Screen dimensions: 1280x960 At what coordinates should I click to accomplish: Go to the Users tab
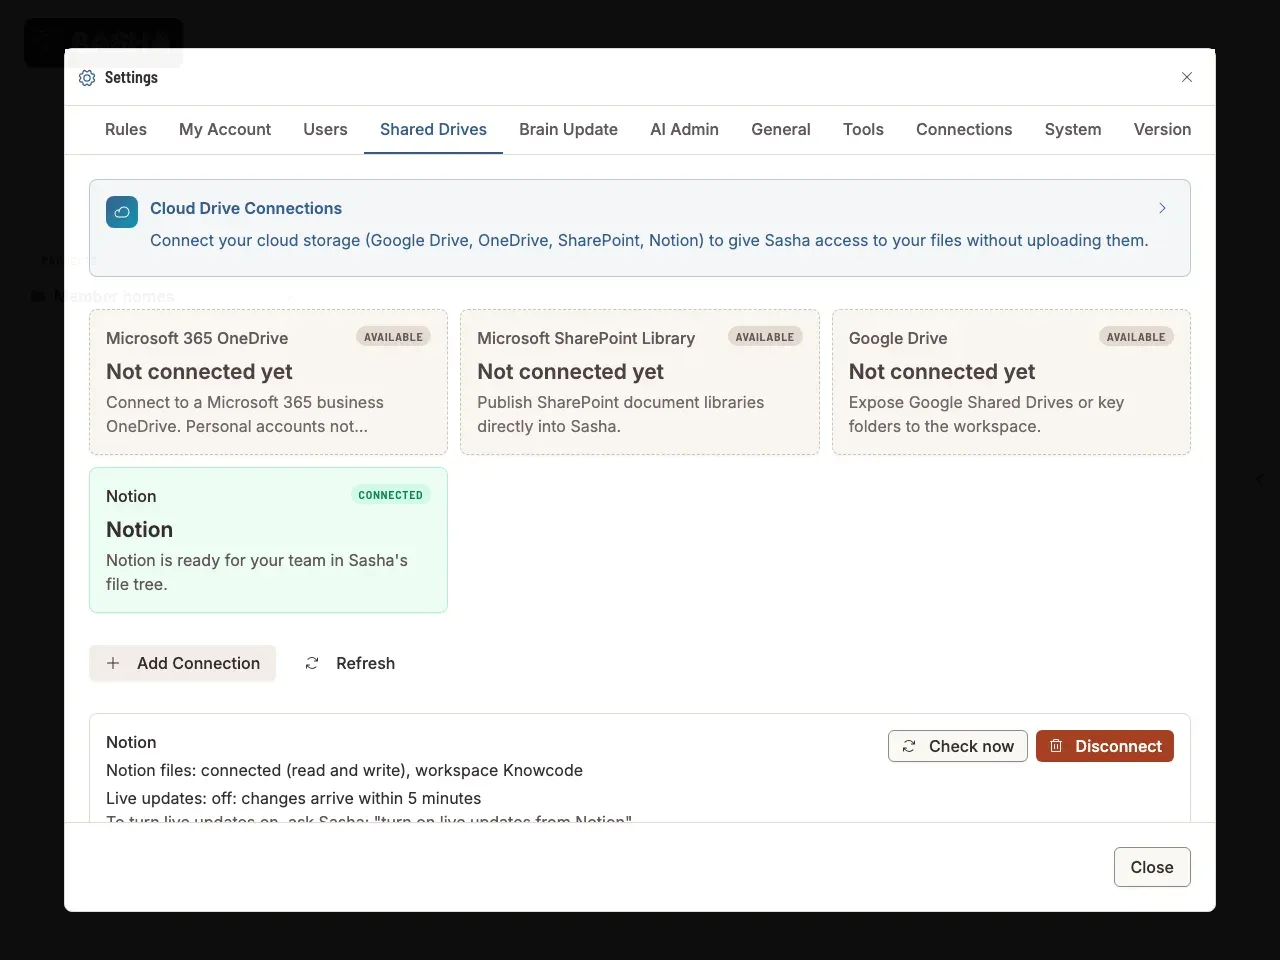325,129
